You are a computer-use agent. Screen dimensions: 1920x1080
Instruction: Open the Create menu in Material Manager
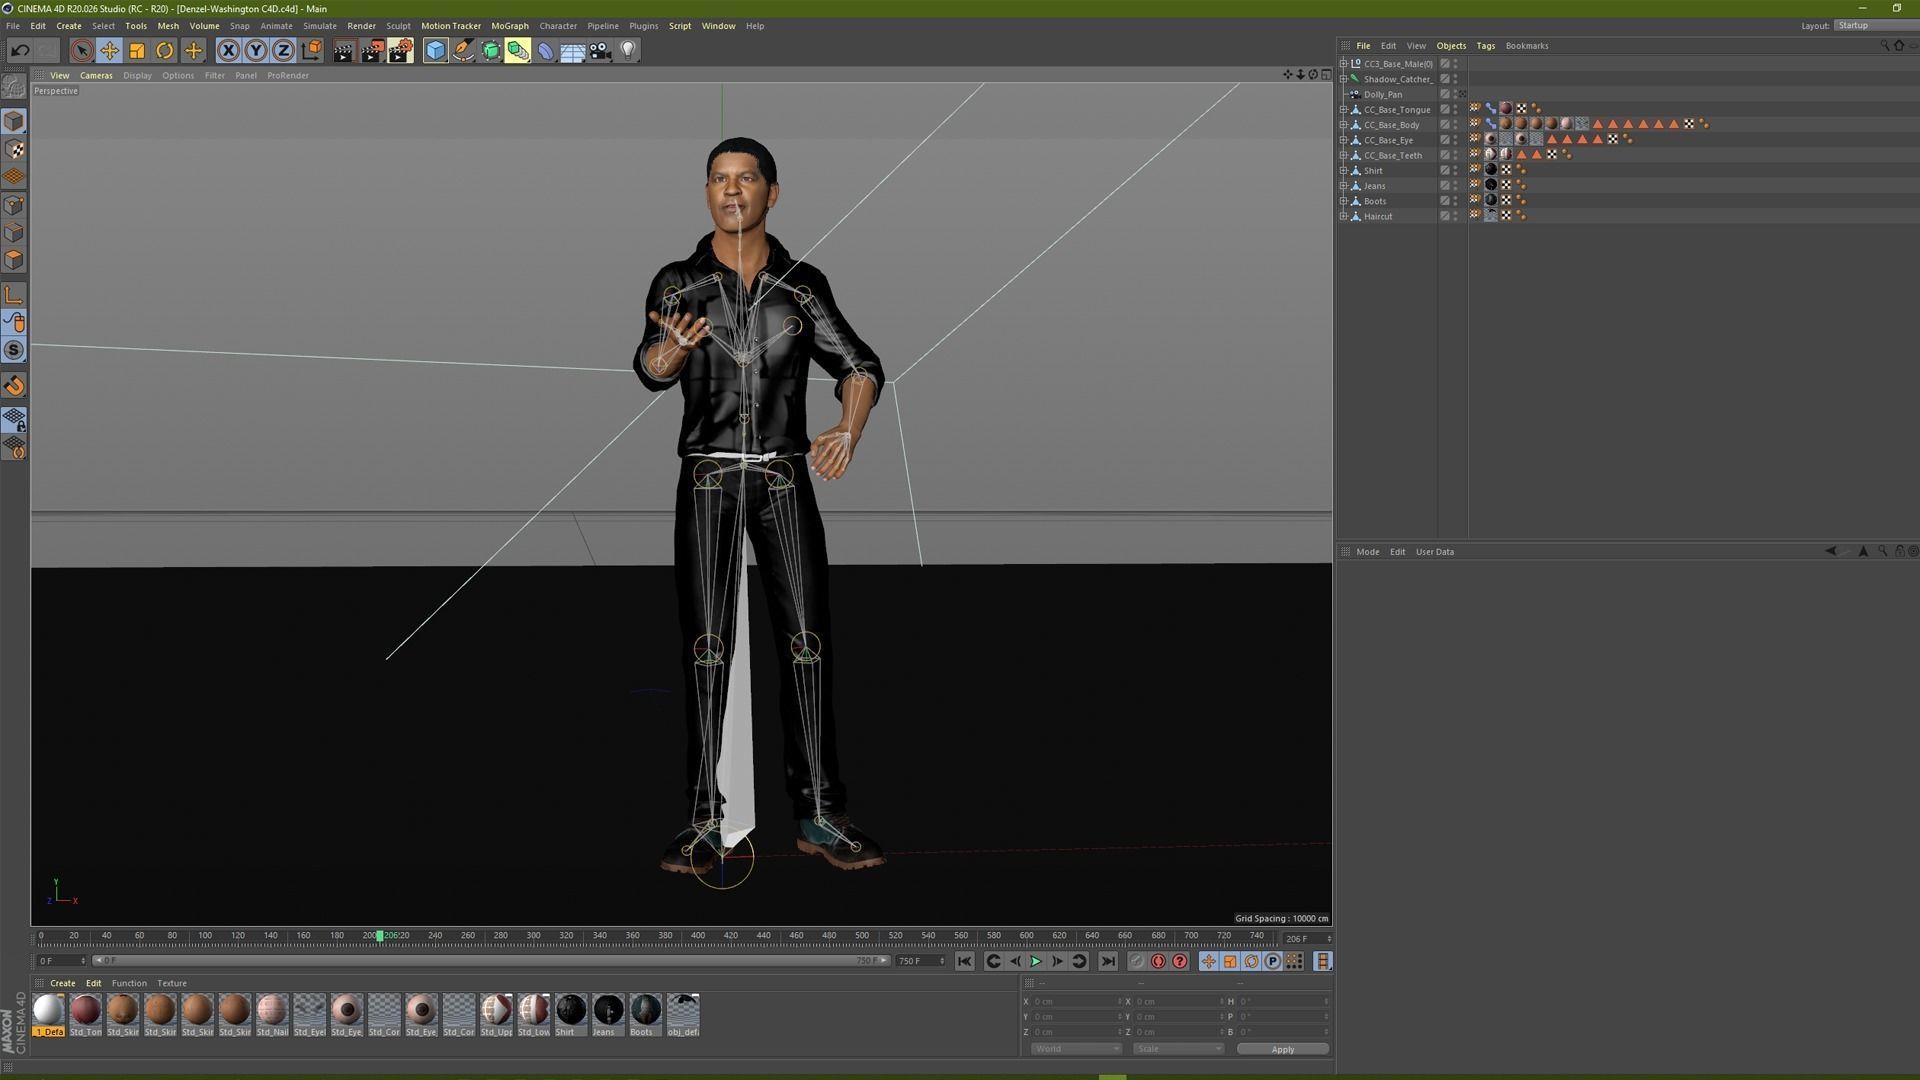[x=63, y=983]
